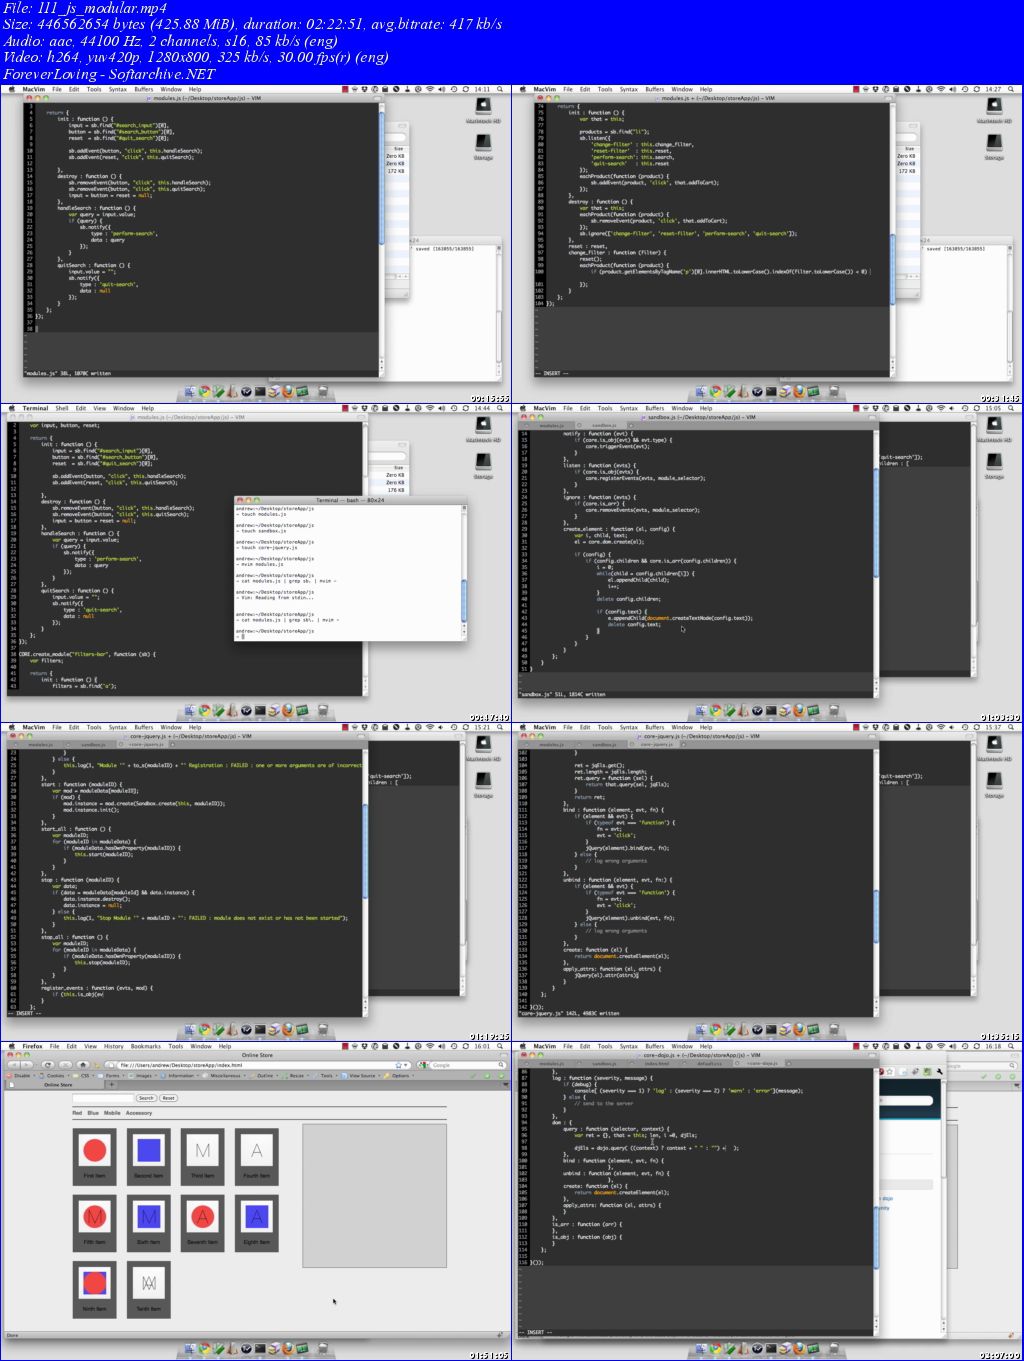1024x1361 pixels.
Task: Open View Source dropdown in Web Developer toolbar
Action: 362,1076
